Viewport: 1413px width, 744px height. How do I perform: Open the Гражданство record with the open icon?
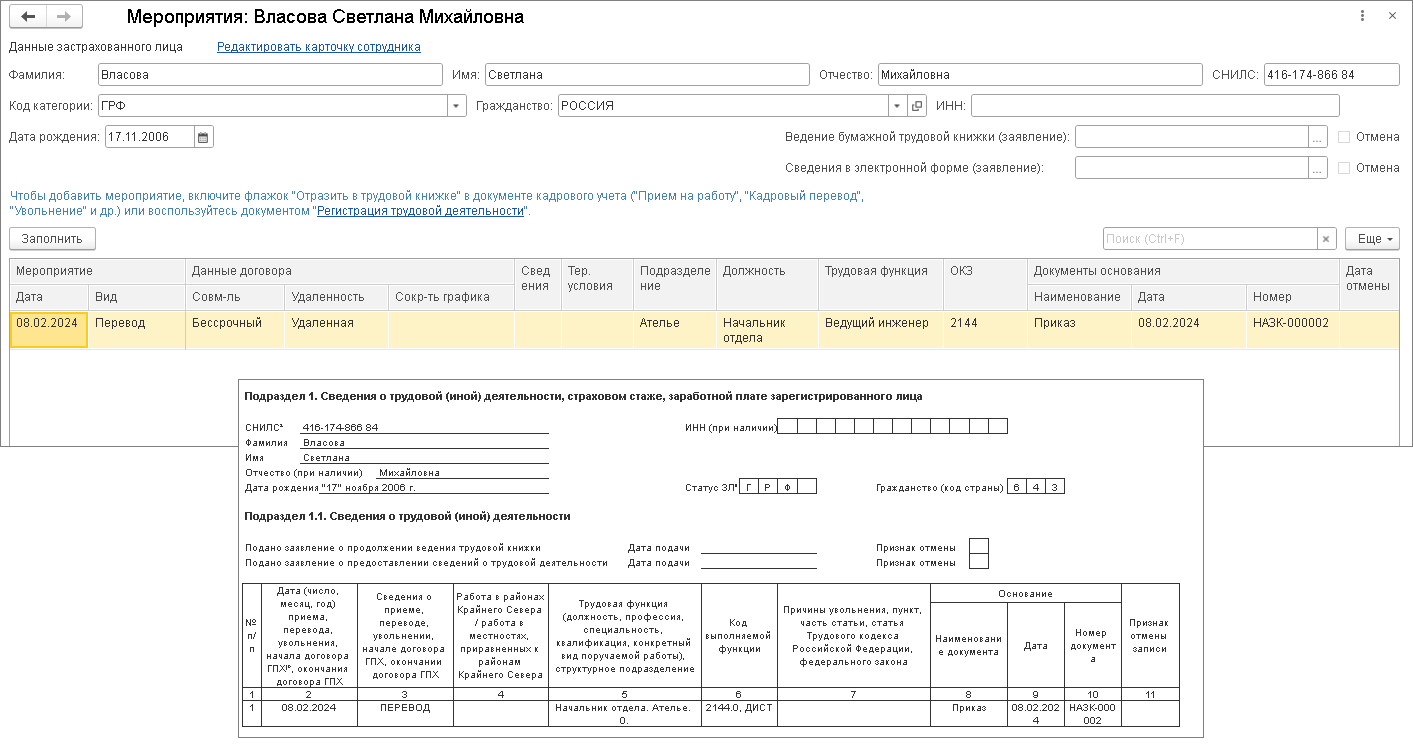click(x=917, y=106)
